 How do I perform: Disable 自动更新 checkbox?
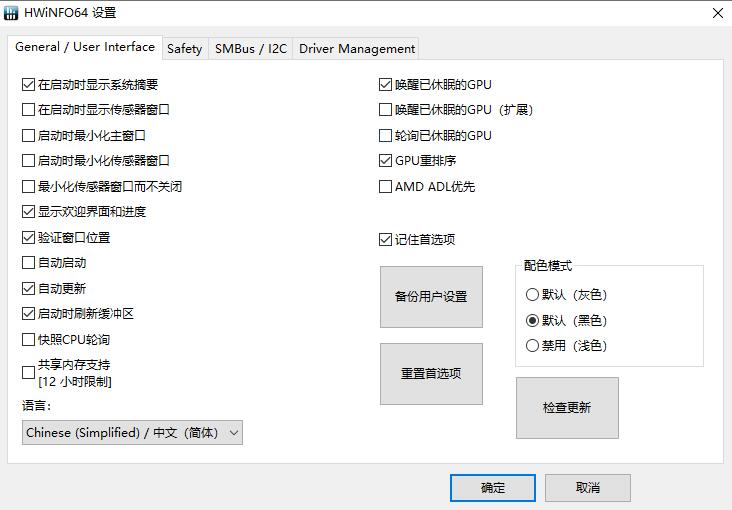click(x=28, y=288)
